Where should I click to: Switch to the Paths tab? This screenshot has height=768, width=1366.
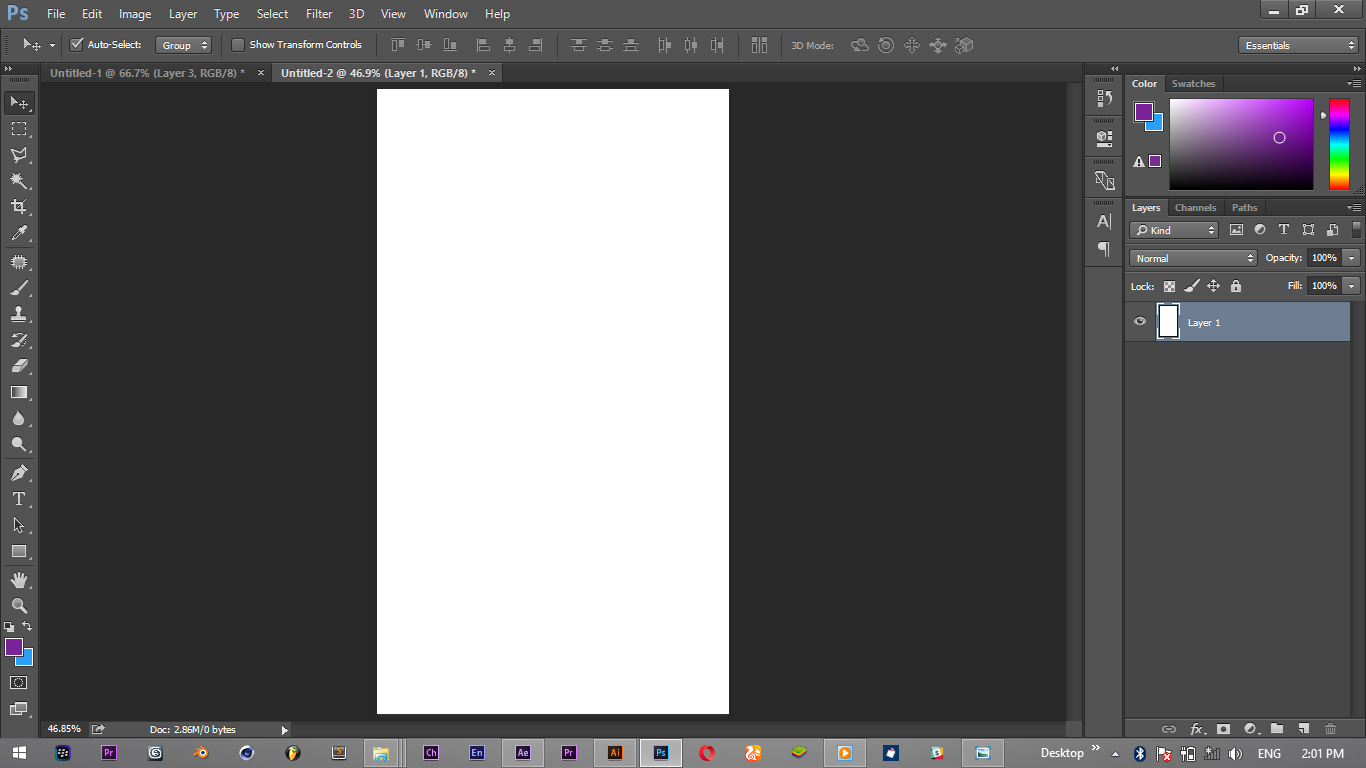1244,208
